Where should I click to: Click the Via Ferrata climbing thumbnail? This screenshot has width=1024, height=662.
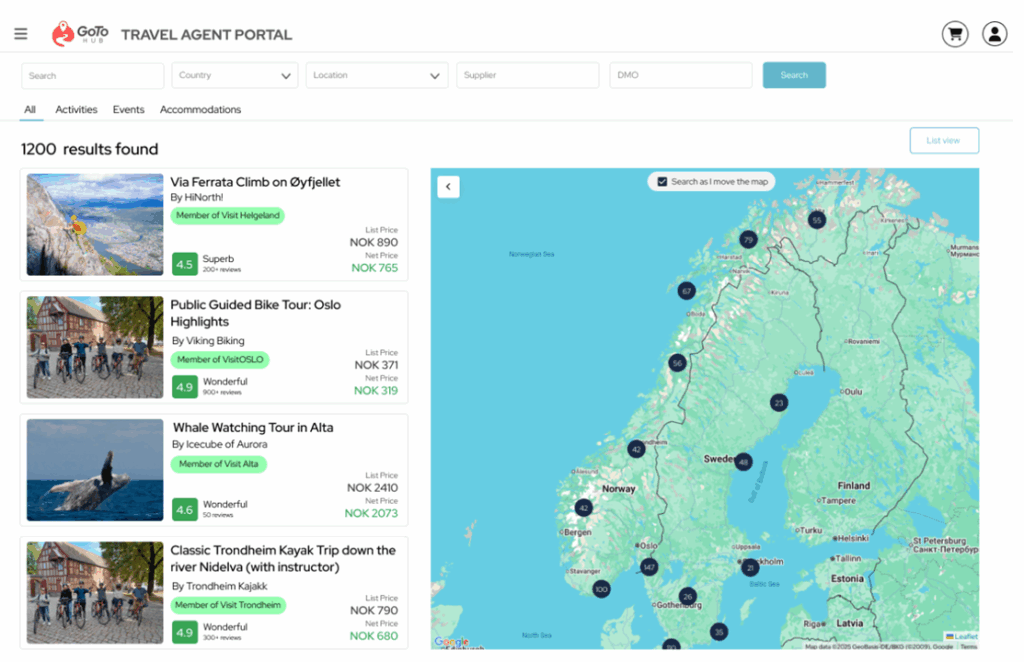[x=96, y=227]
